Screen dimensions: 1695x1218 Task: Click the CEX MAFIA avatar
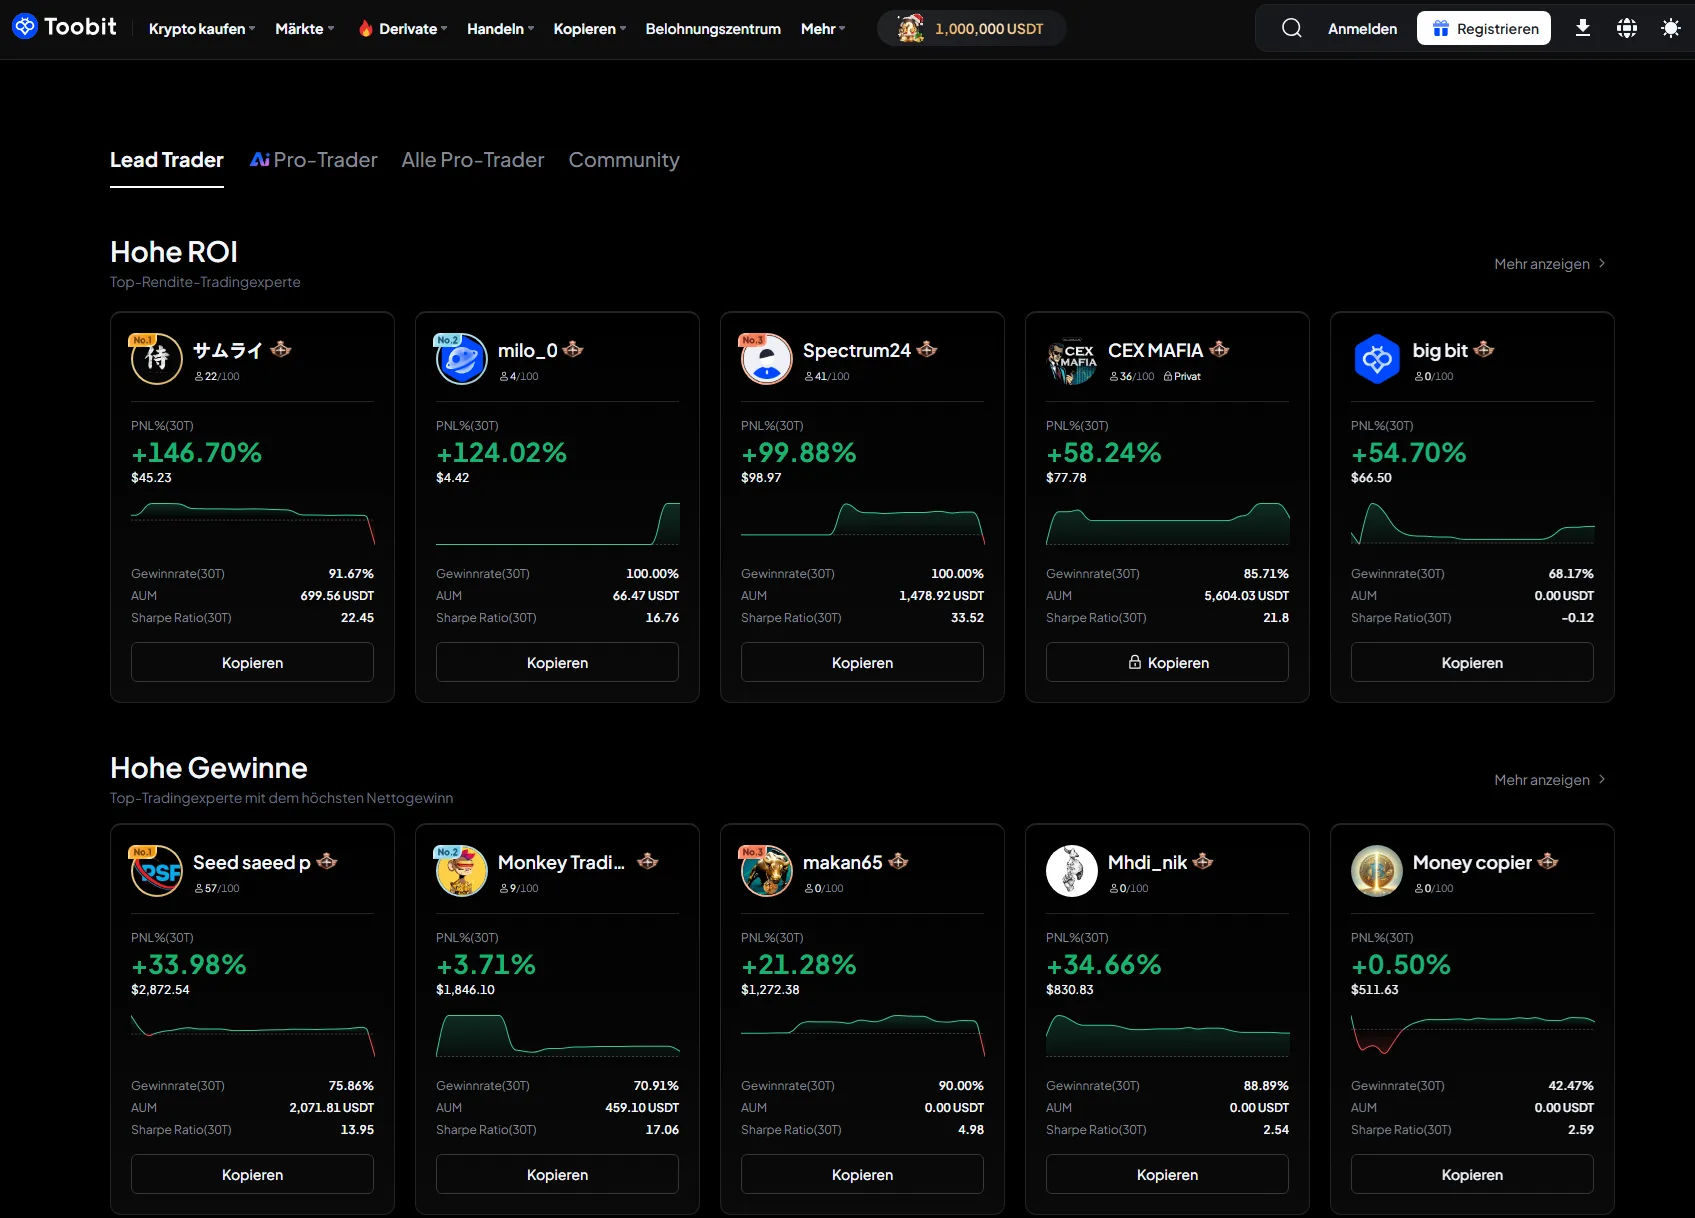1072,358
